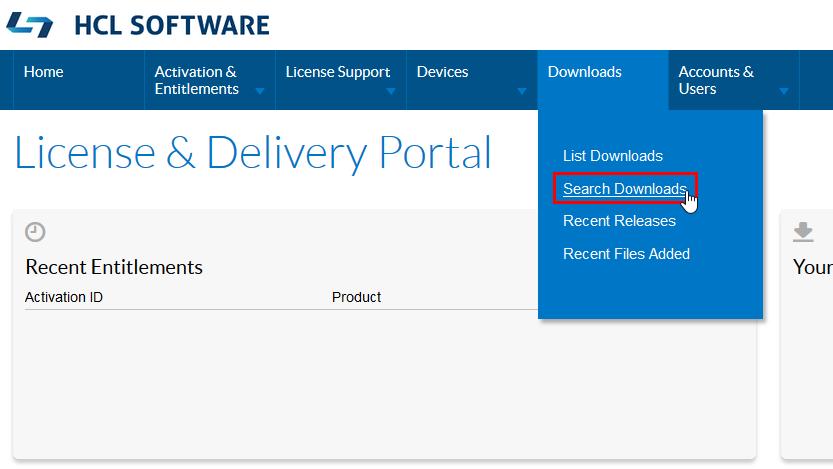
Task: Click the Product column header
Action: click(356, 297)
